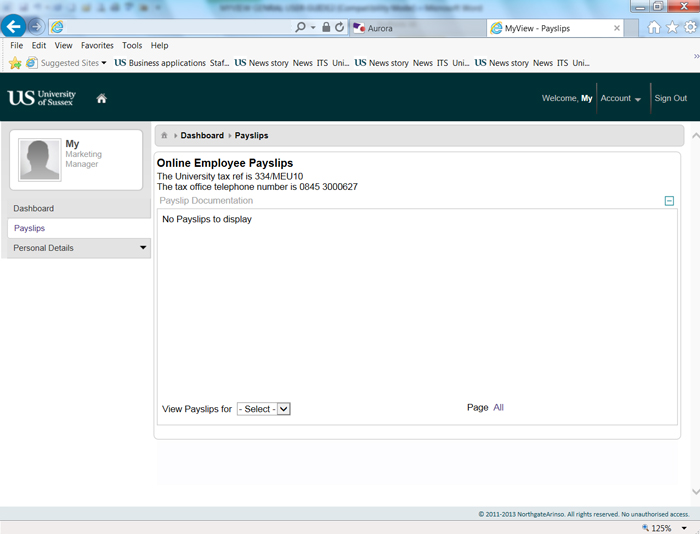Viewport: 700px width, 534px height.
Task: Switch to the Aurora browser tab
Action: click(417, 28)
